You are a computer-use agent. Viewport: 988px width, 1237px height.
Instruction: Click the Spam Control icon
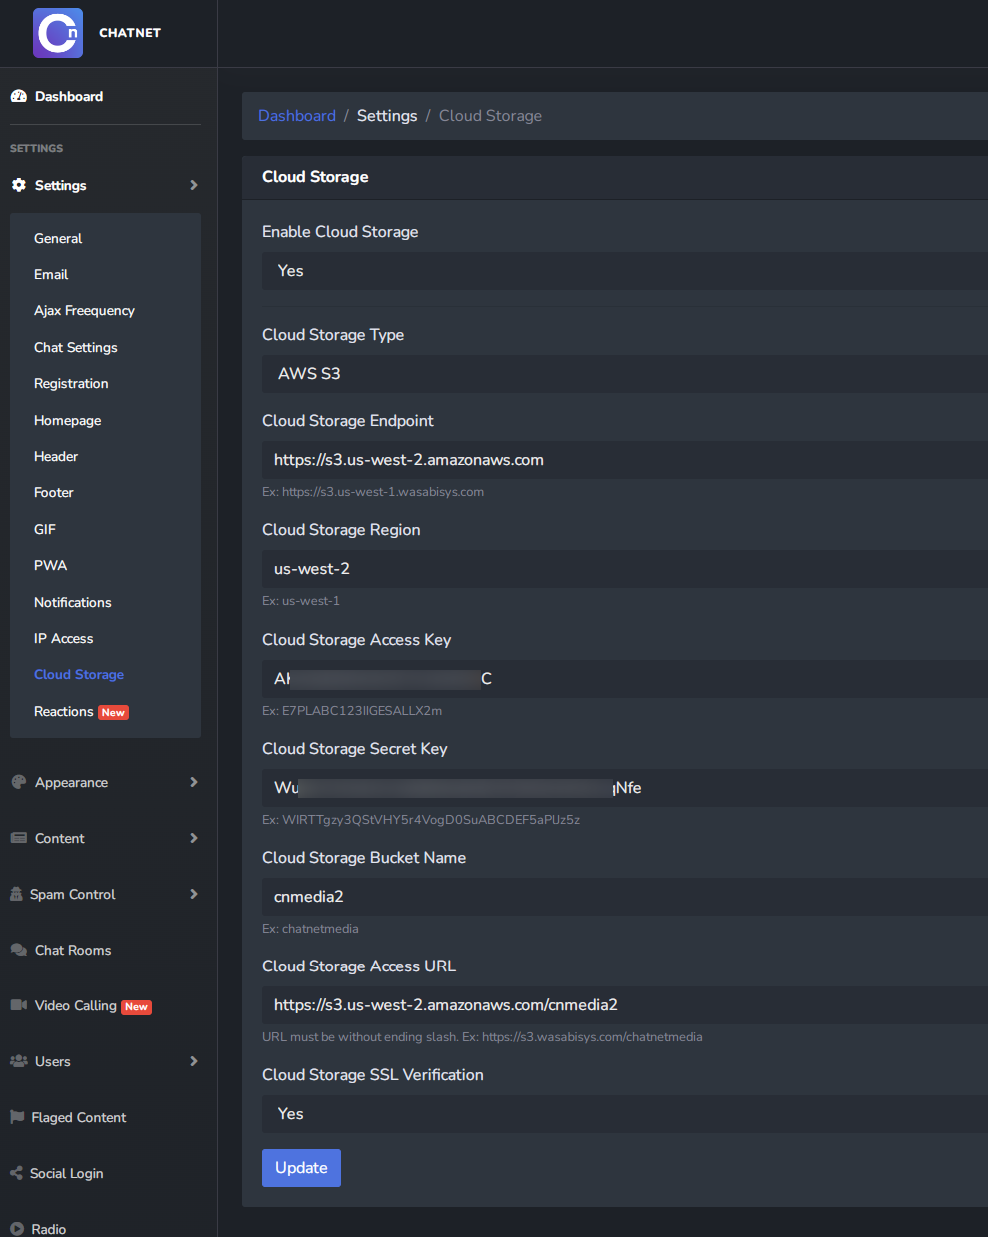(16, 894)
